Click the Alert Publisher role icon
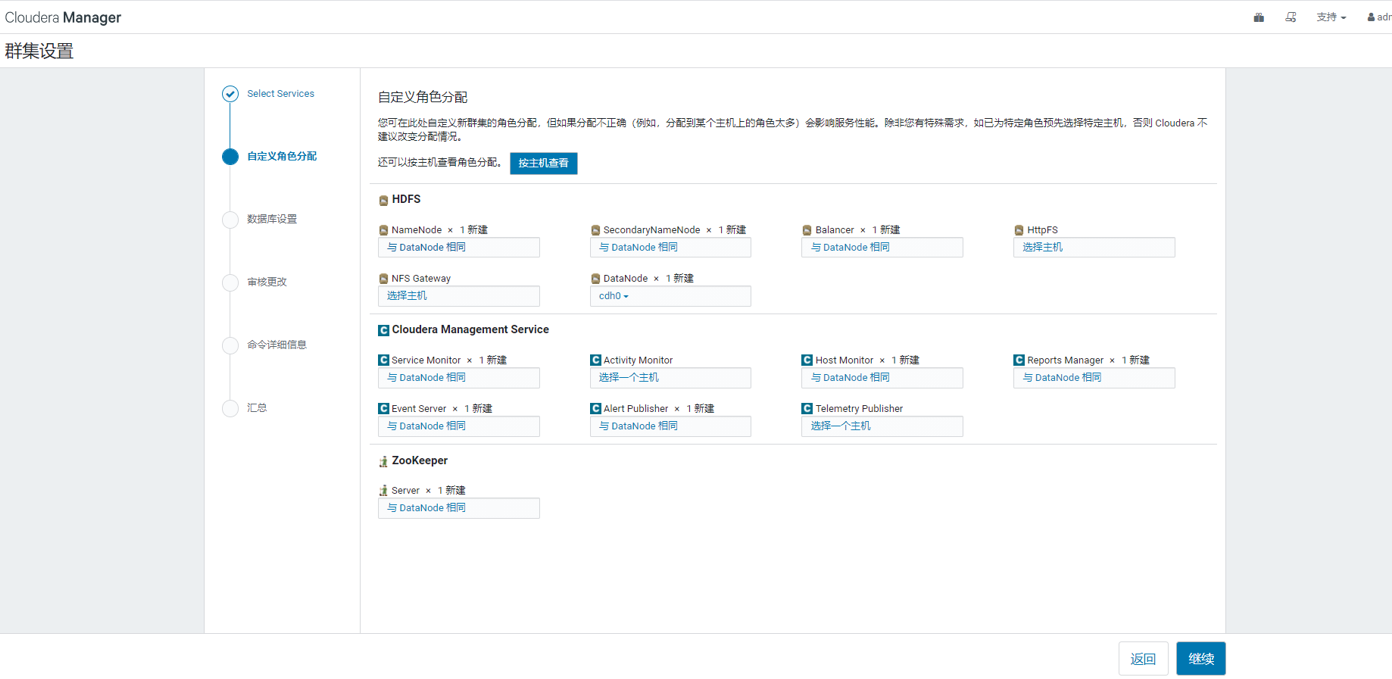 click(595, 409)
